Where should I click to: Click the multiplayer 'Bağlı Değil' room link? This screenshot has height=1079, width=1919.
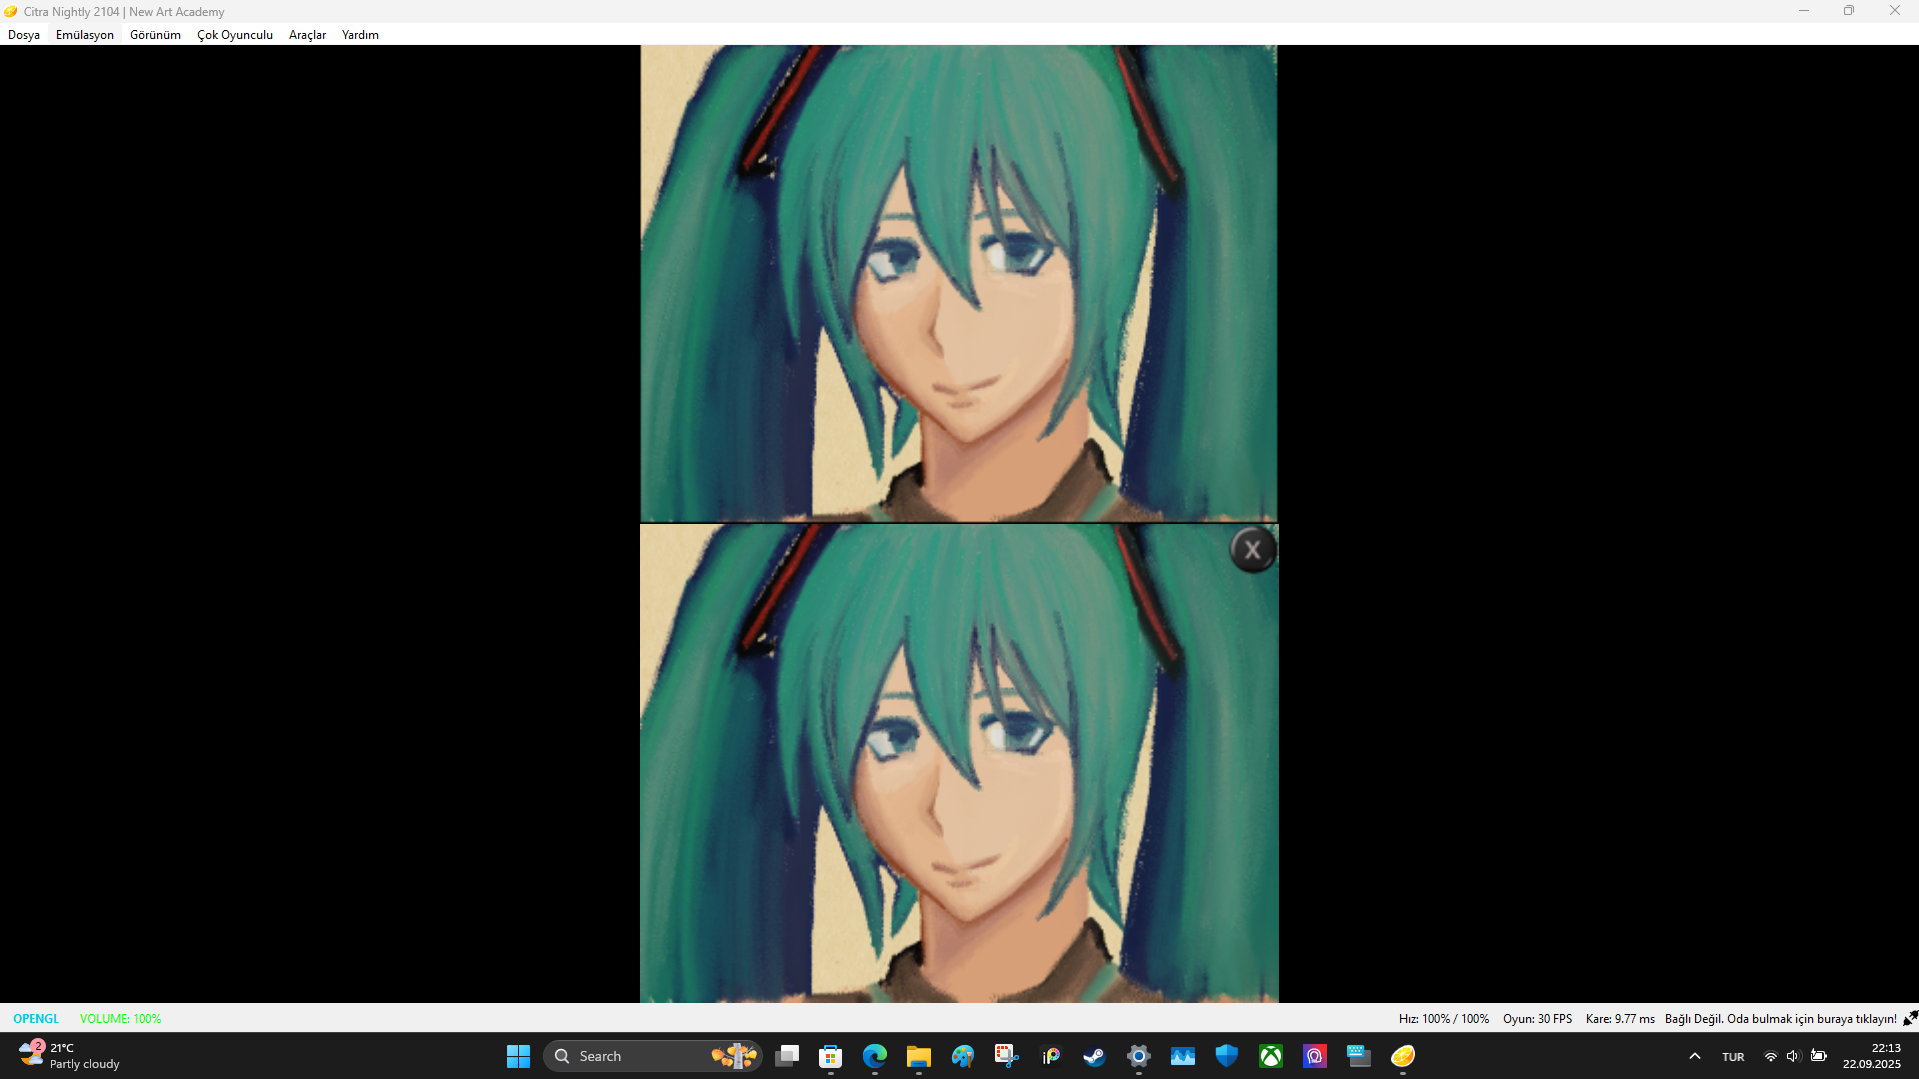coord(1780,1018)
